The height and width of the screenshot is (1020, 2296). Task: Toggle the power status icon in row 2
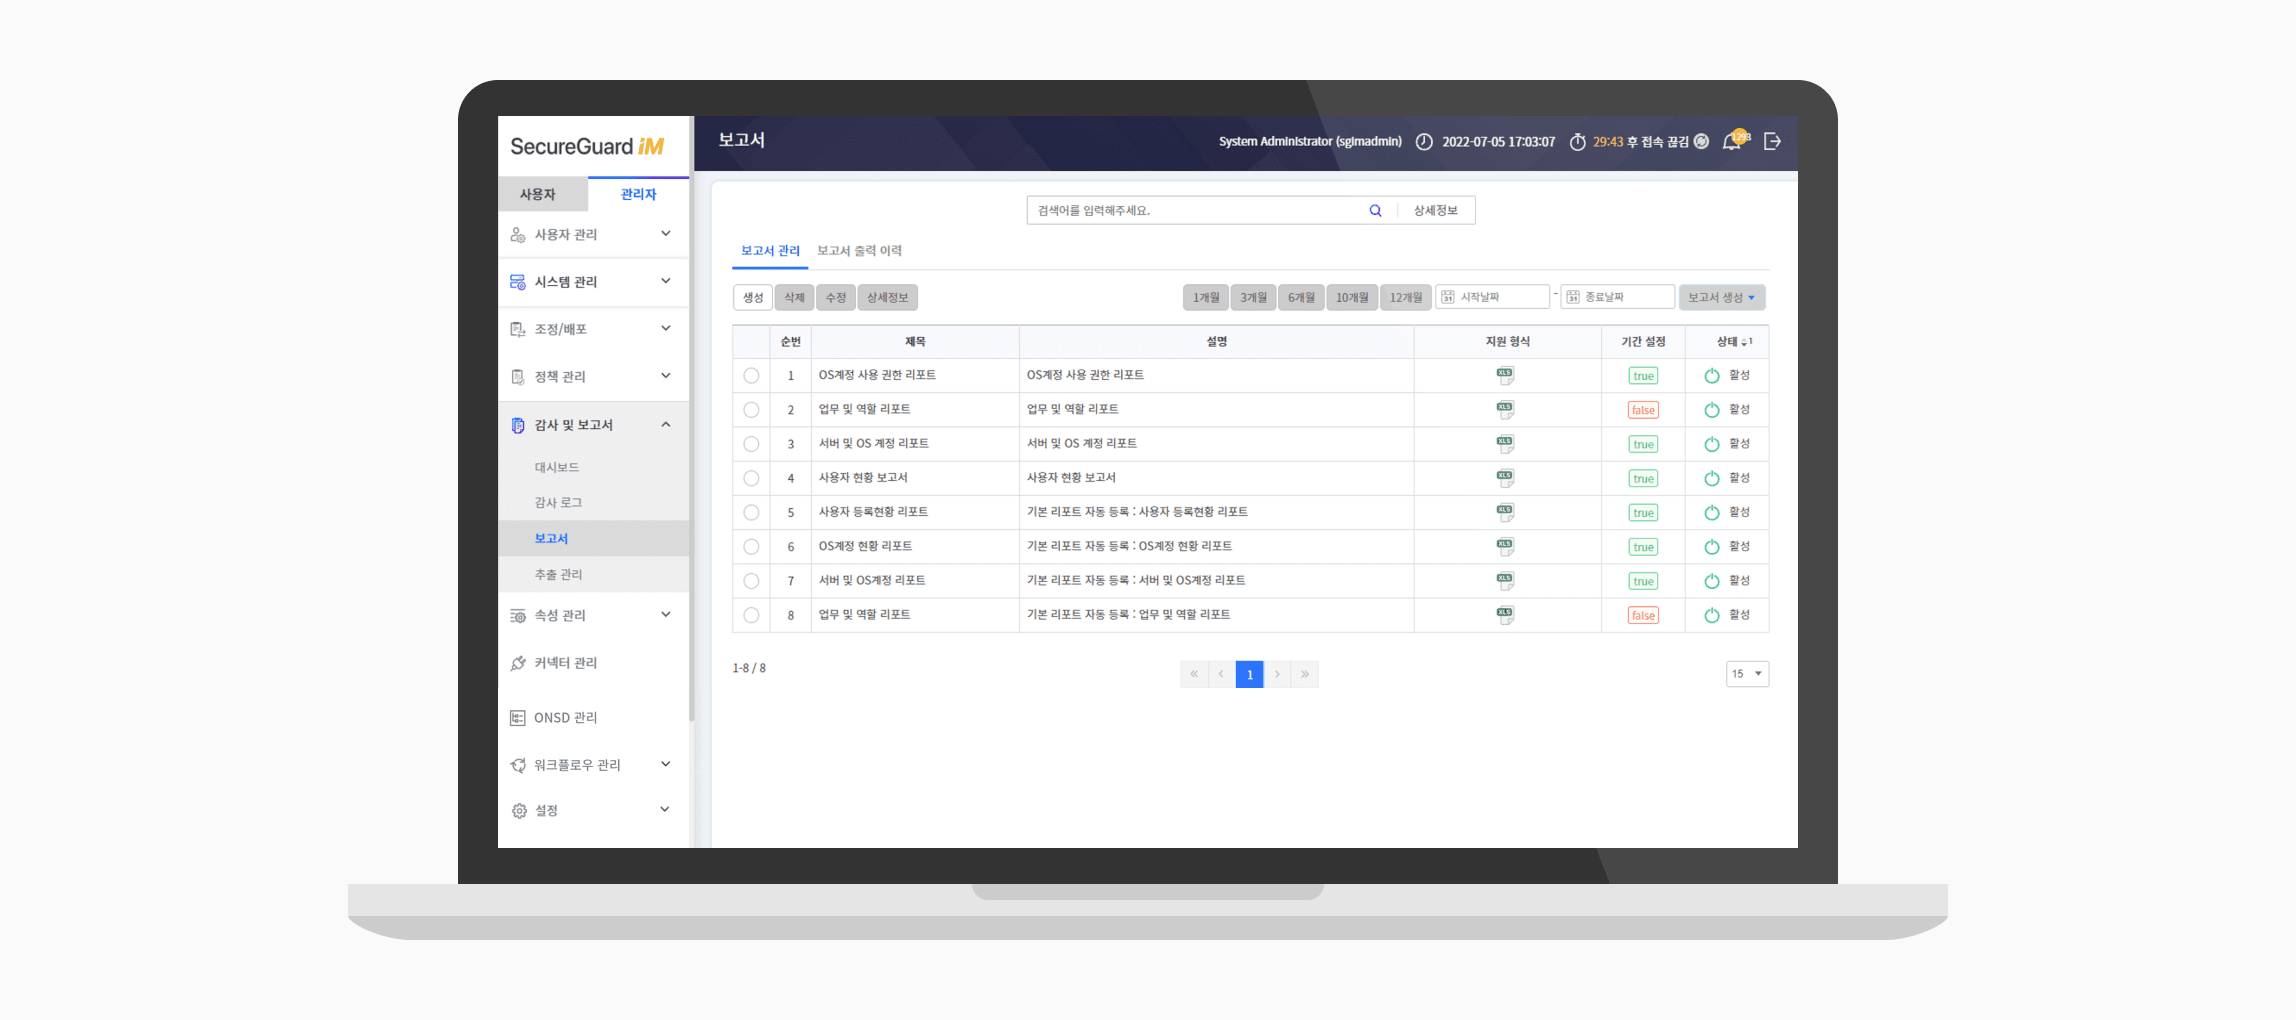coord(1711,410)
